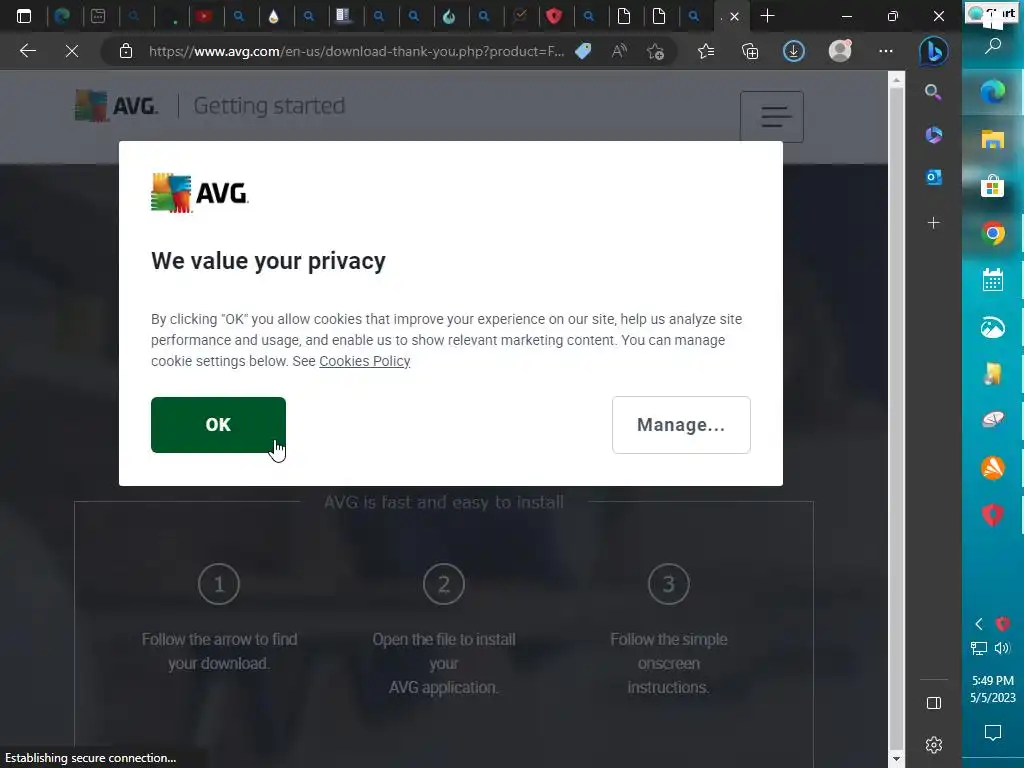Open Microsoft Edge from taskbar
This screenshot has height=768, width=1024.
[993, 92]
